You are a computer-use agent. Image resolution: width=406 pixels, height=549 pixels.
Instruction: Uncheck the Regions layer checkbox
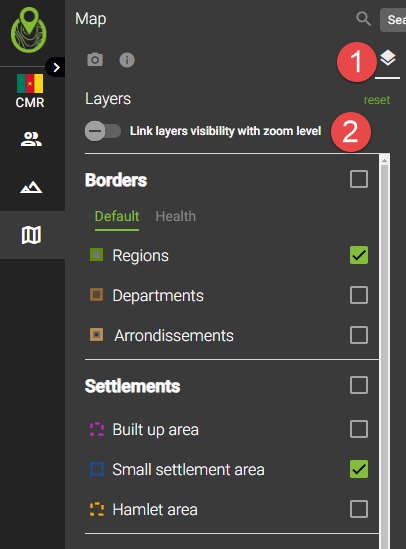click(x=359, y=255)
